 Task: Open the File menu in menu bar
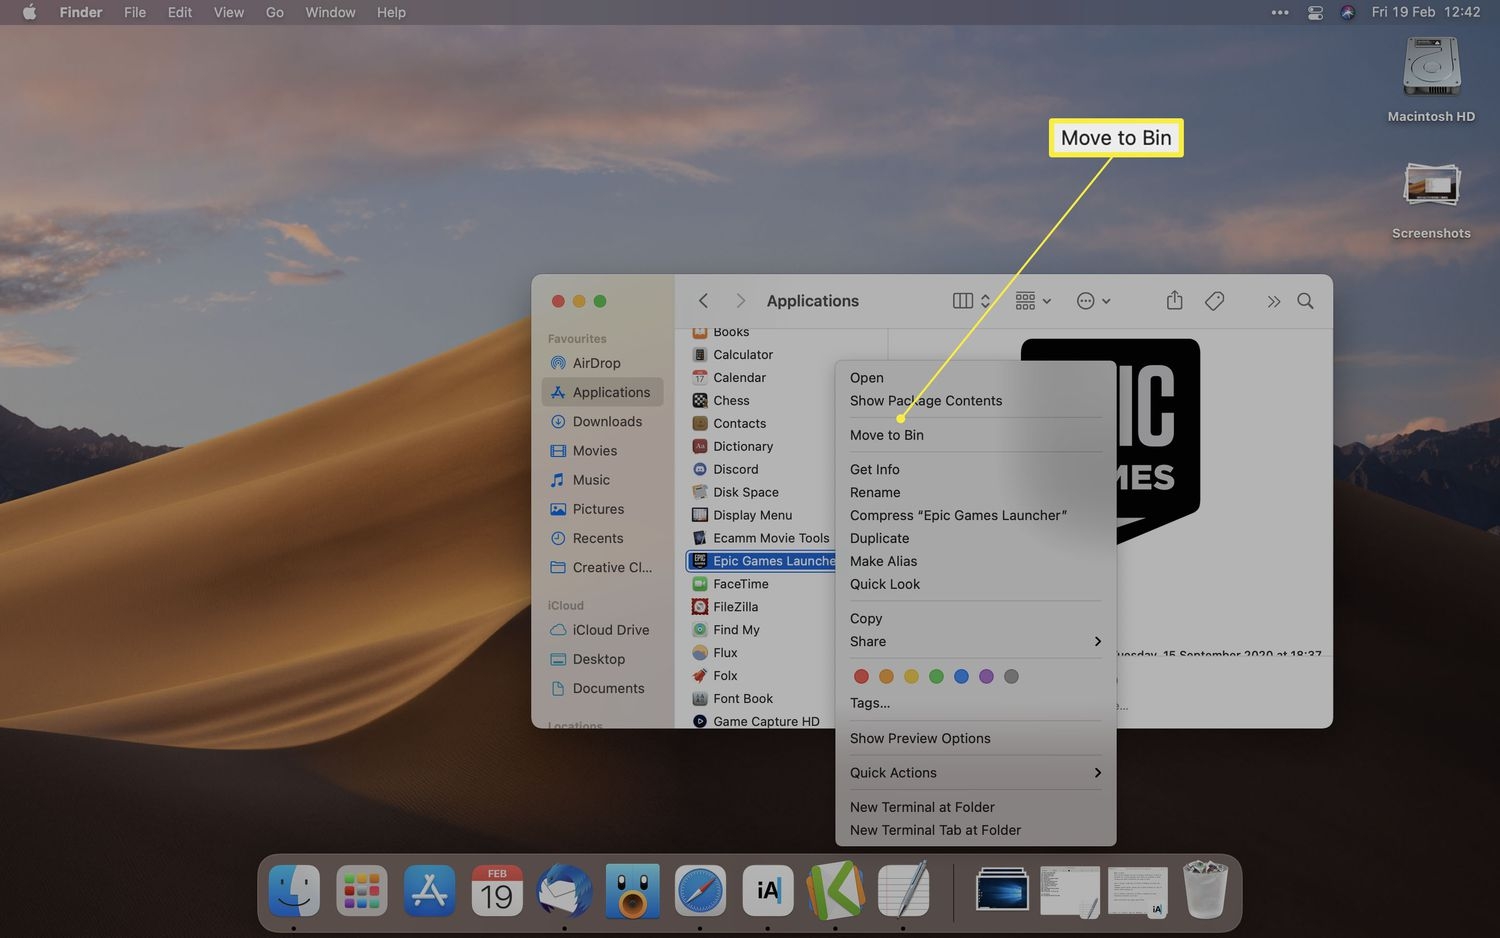135,12
